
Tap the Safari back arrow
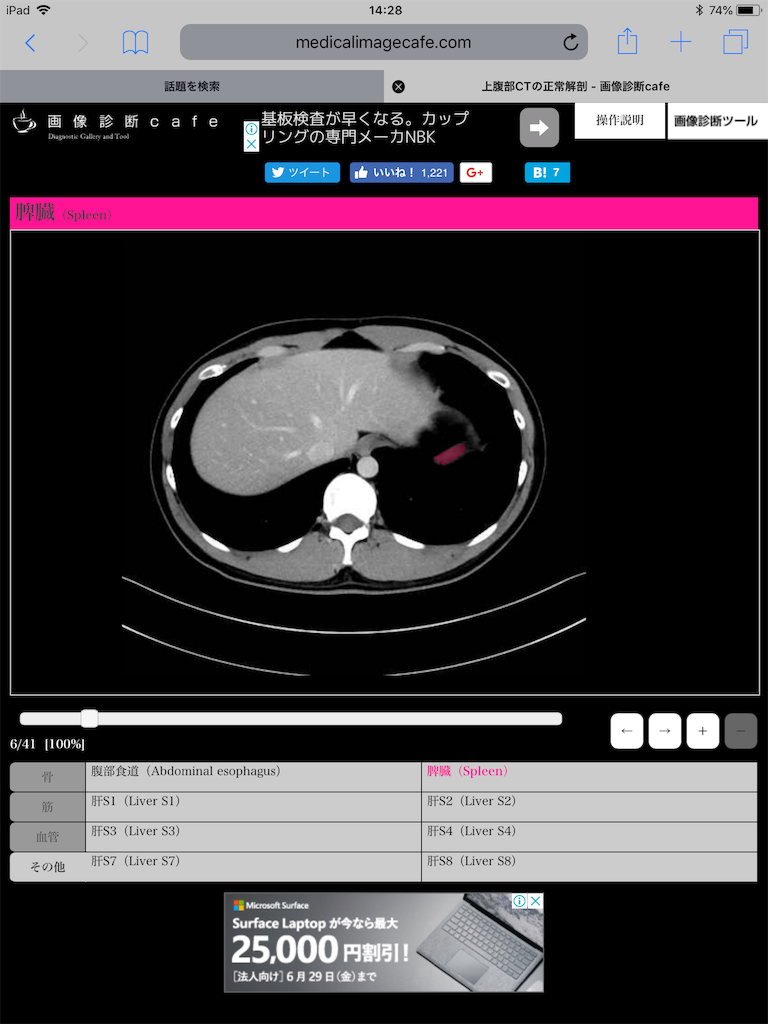click(x=30, y=43)
